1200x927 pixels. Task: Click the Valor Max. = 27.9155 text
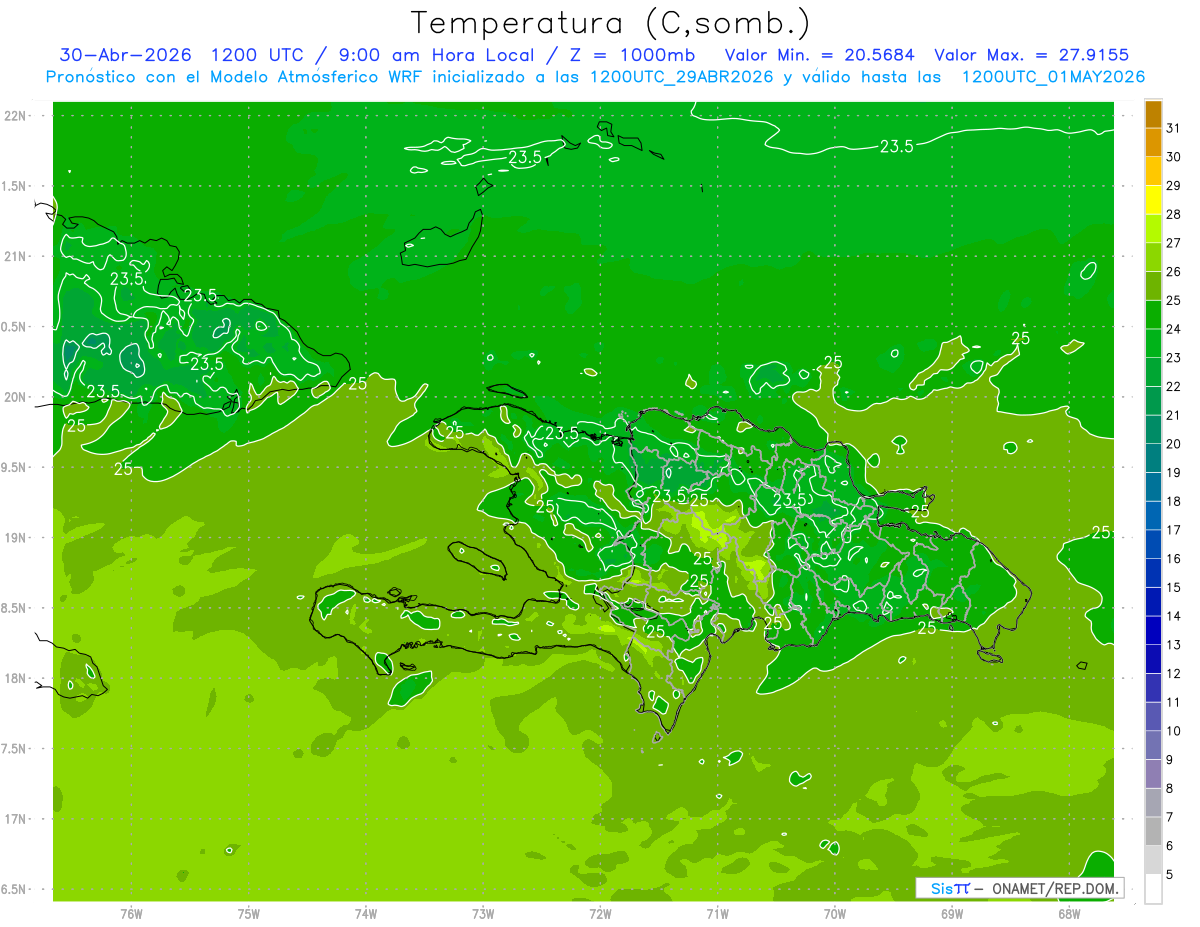pos(1031,55)
